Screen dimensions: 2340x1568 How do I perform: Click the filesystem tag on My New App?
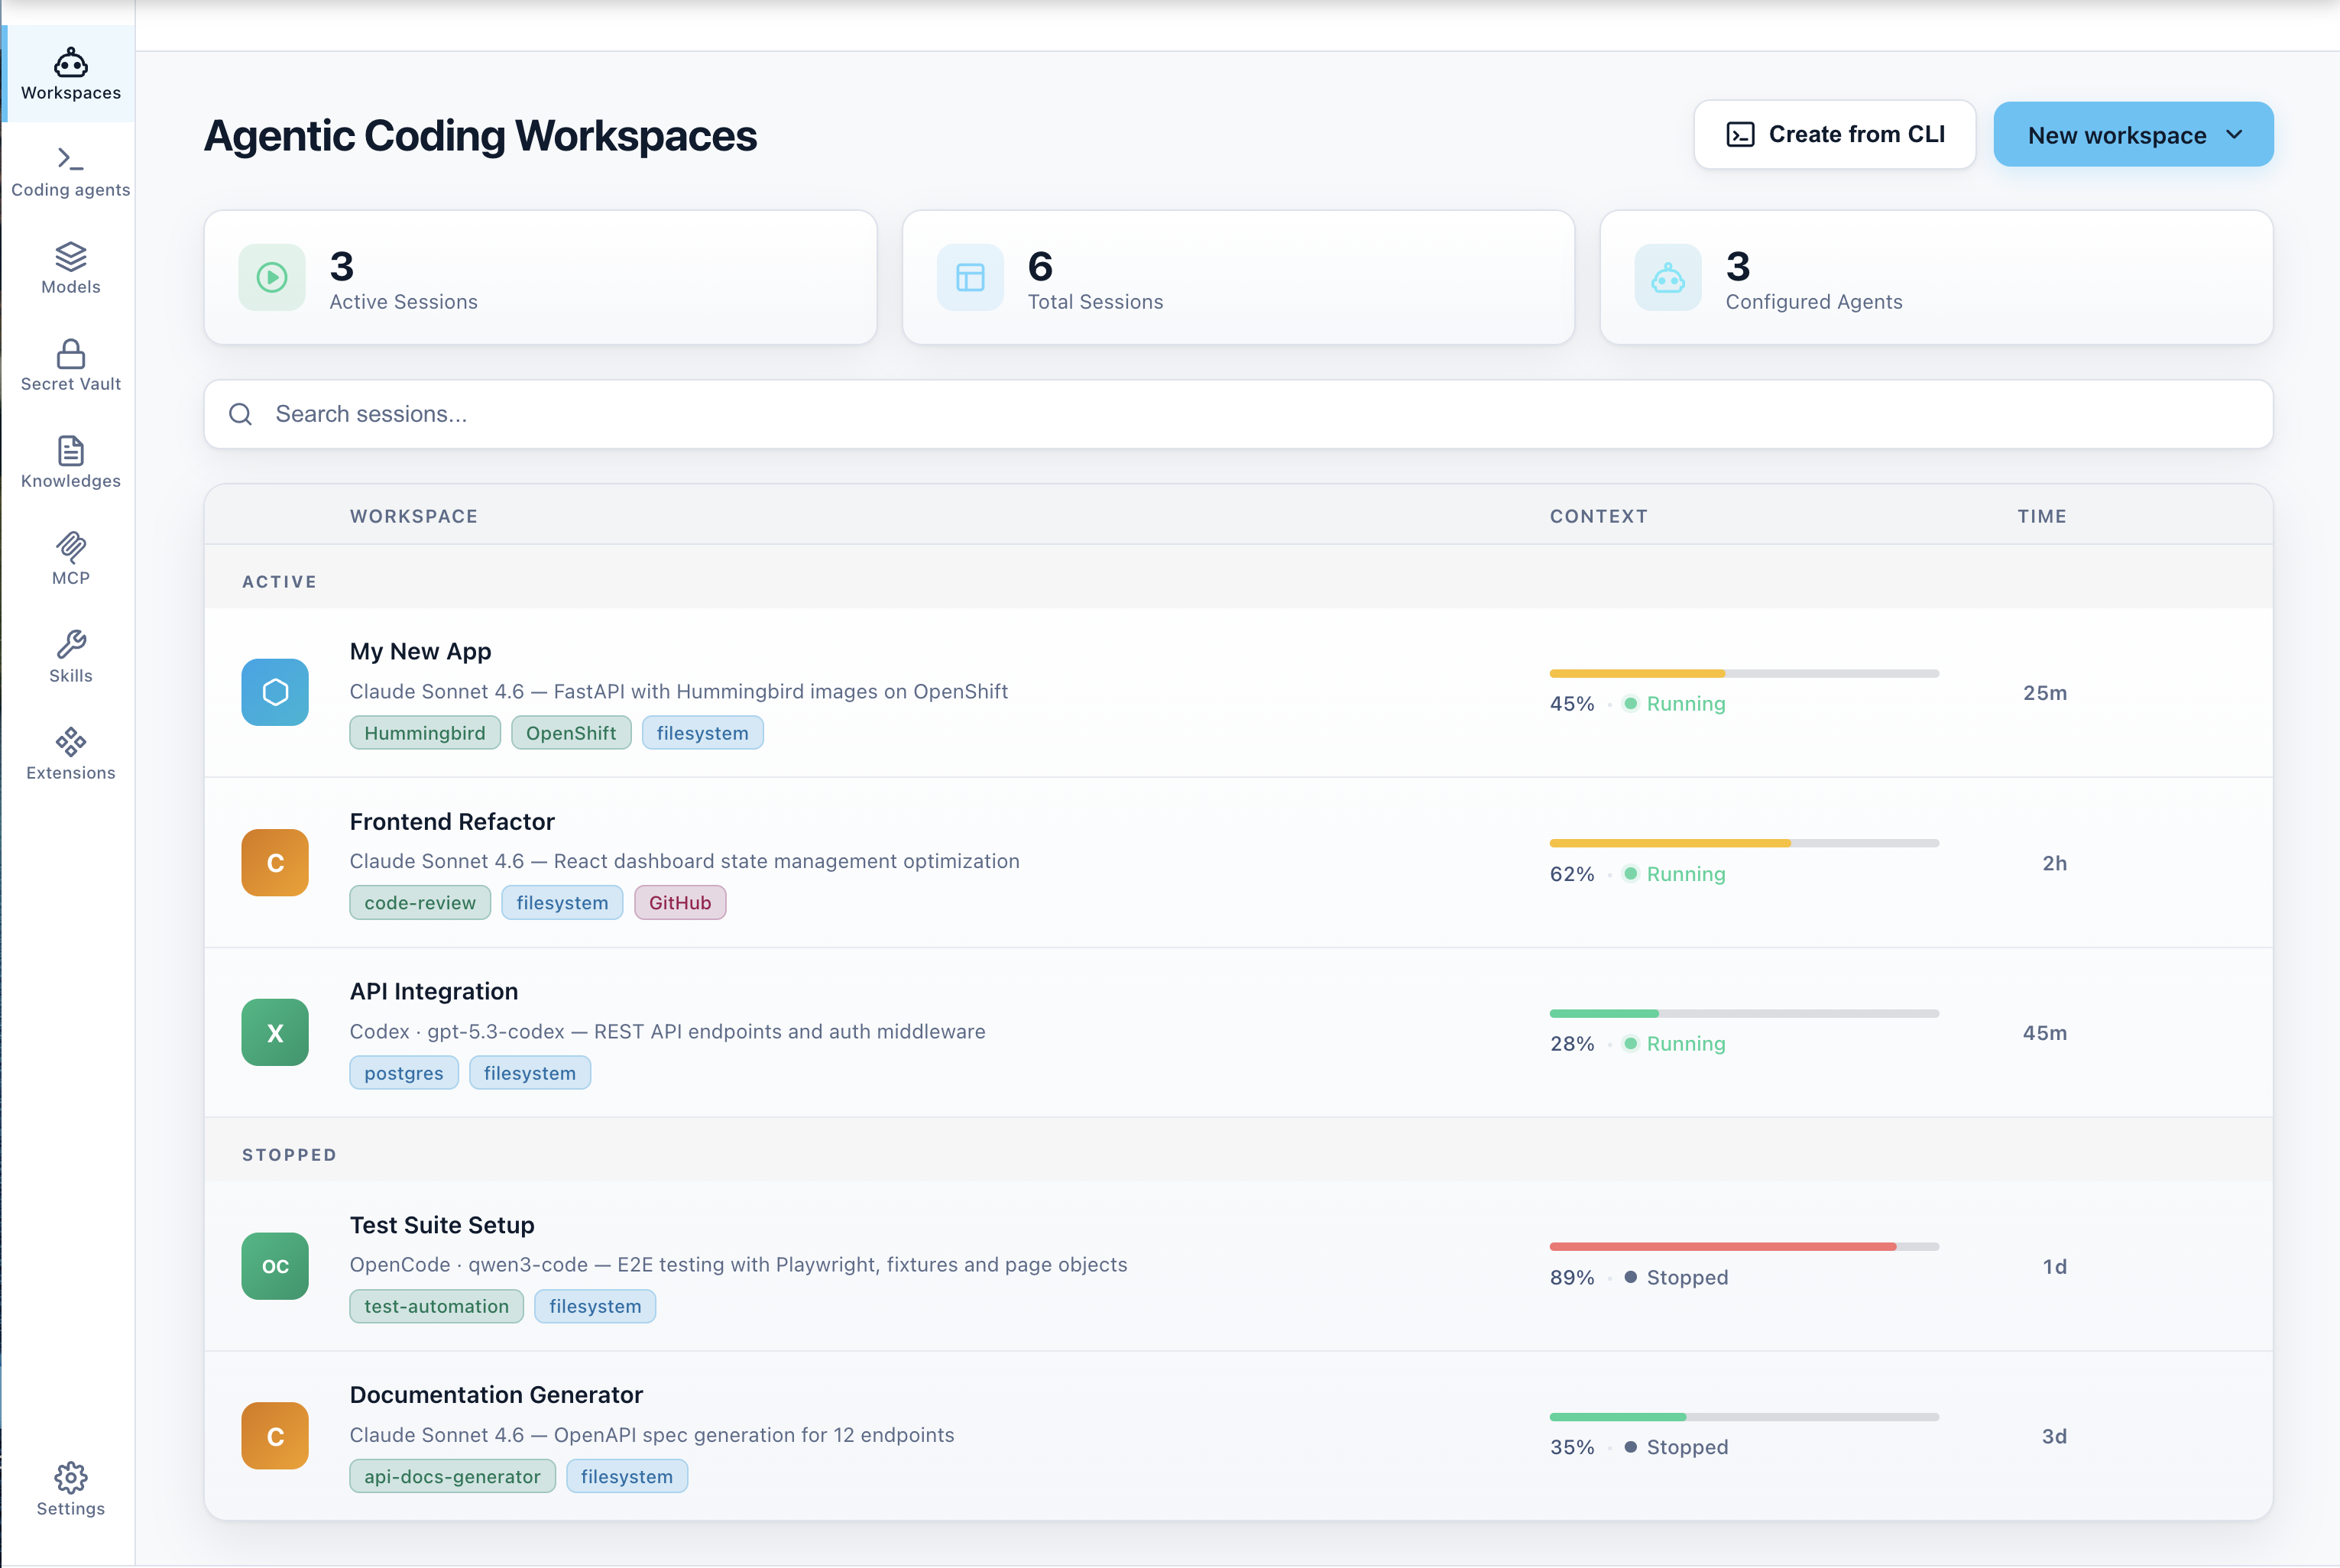tap(702, 733)
